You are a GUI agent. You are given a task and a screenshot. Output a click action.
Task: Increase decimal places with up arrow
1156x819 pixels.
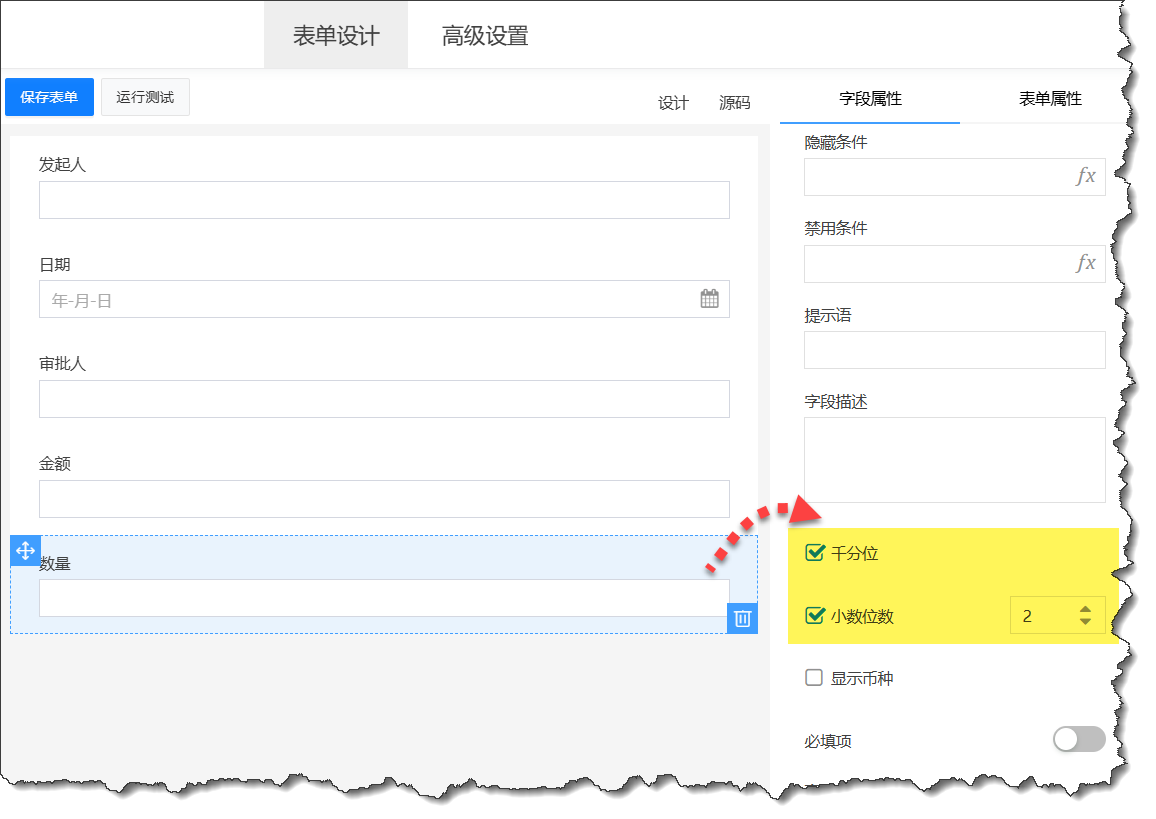pos(1085,609)
